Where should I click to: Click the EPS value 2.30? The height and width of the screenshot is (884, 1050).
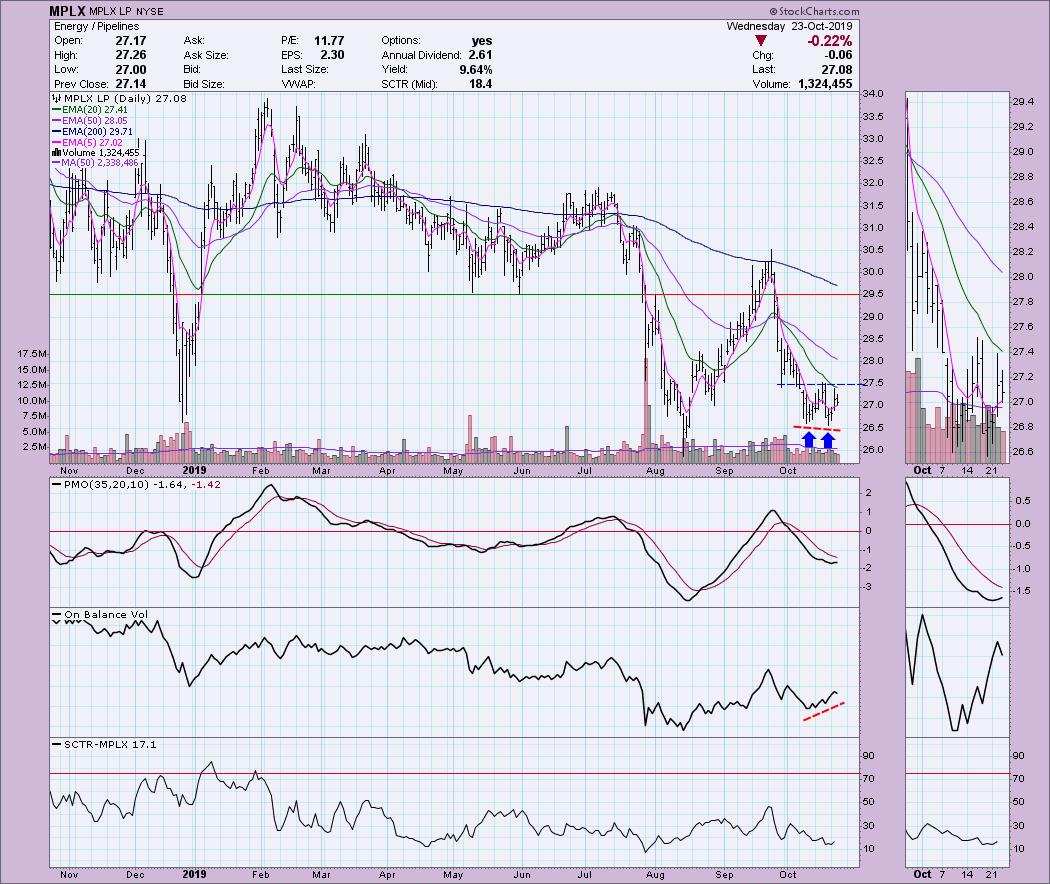tap(332, 55)
